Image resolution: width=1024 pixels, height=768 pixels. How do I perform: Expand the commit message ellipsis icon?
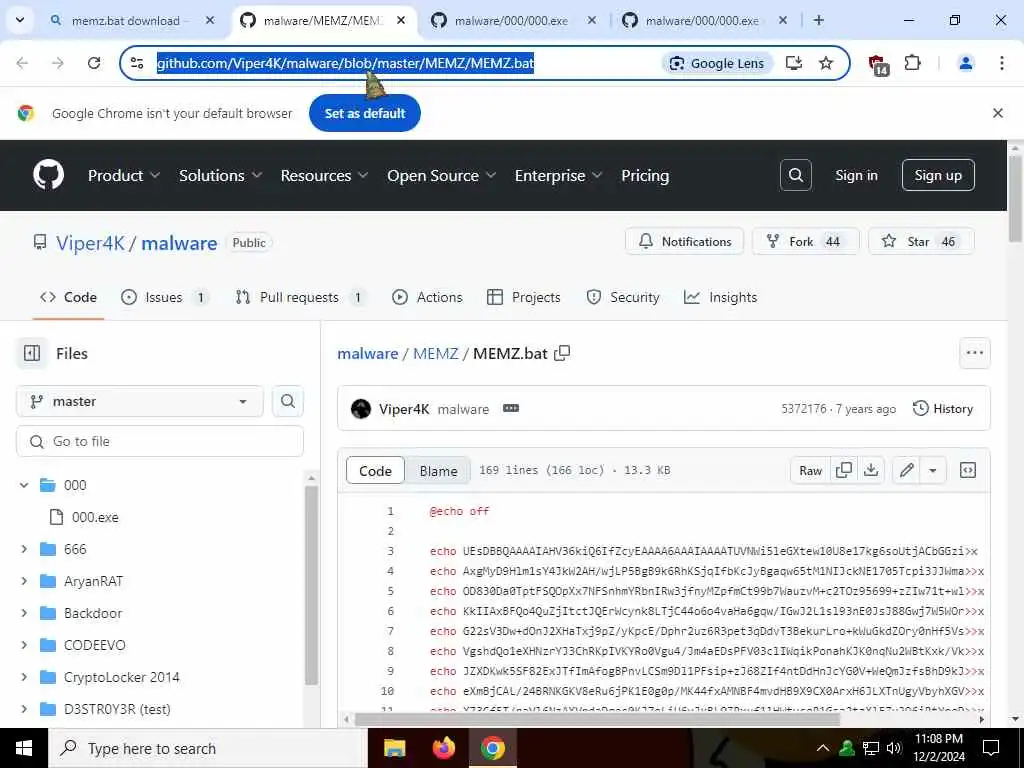[511, 408]
